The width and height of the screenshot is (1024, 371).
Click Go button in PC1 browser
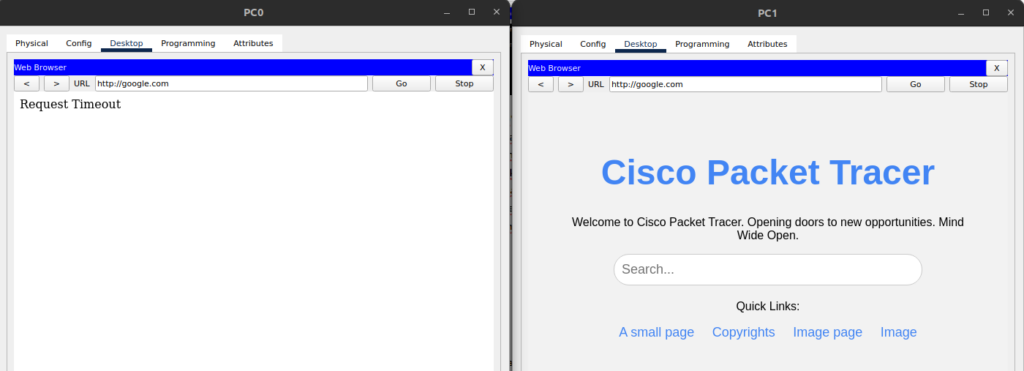point(916,84)
